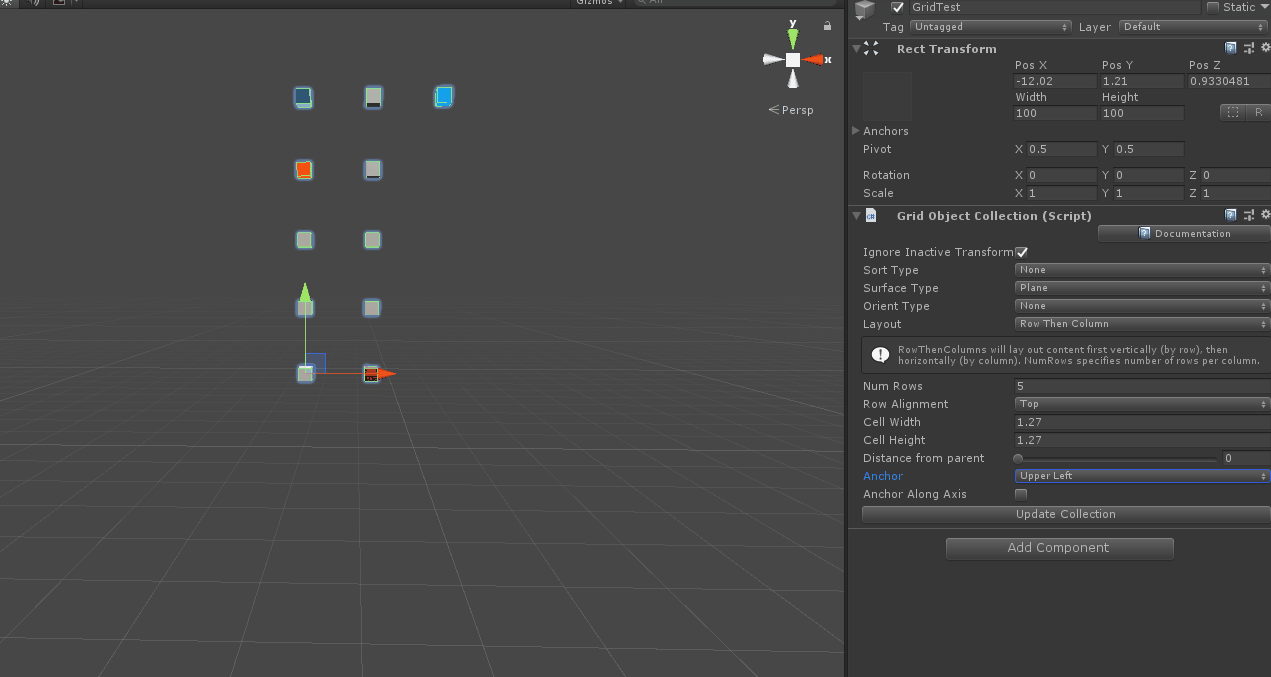Open the Anchor dropdown showing Upper Left
The height and width of the screenshot is (677, 1271).
click(x=1142, y=476)
